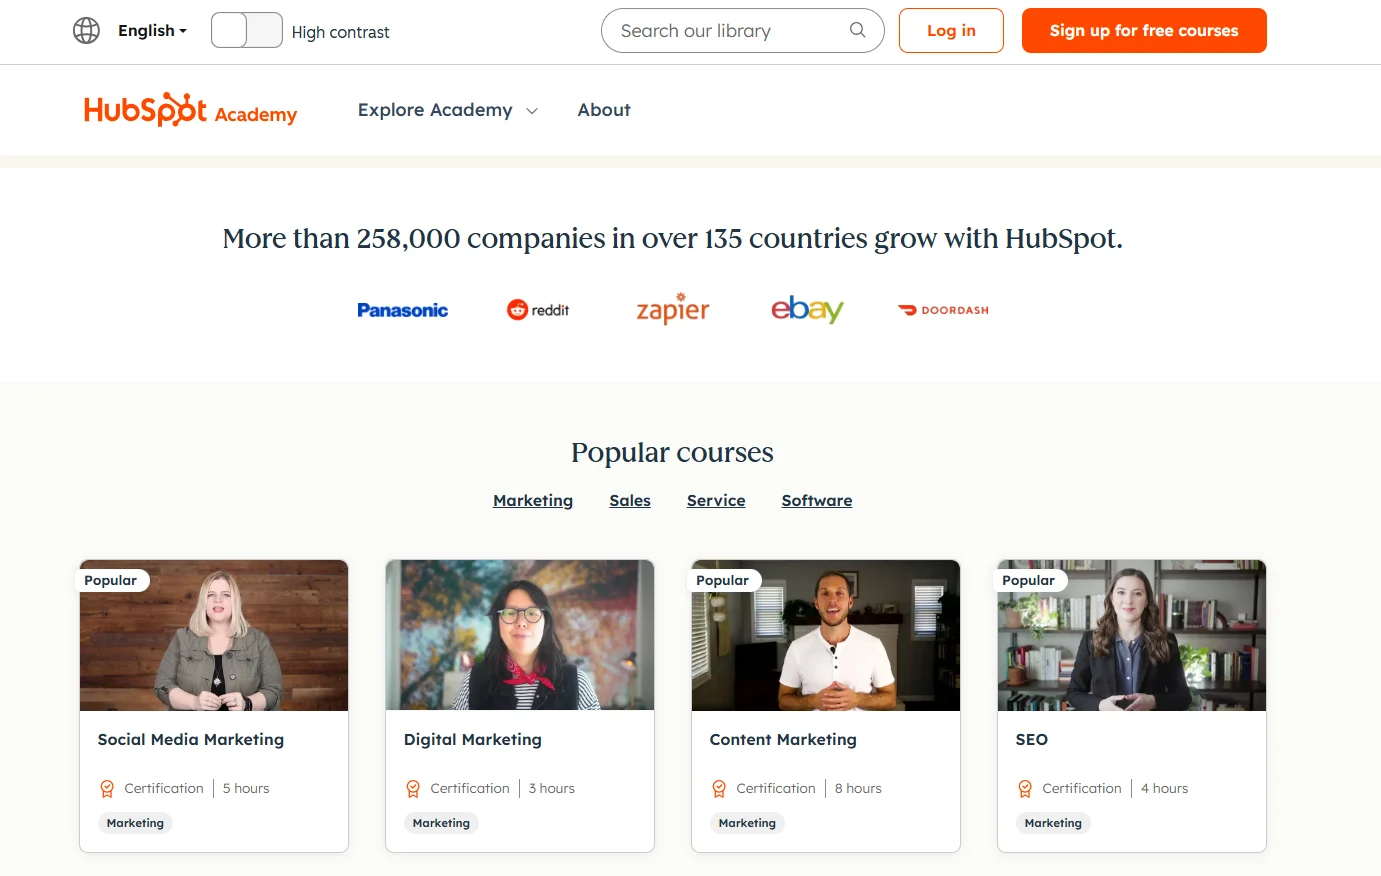Click the search magnifier icon
The image size is (1381, 876).
857,30
